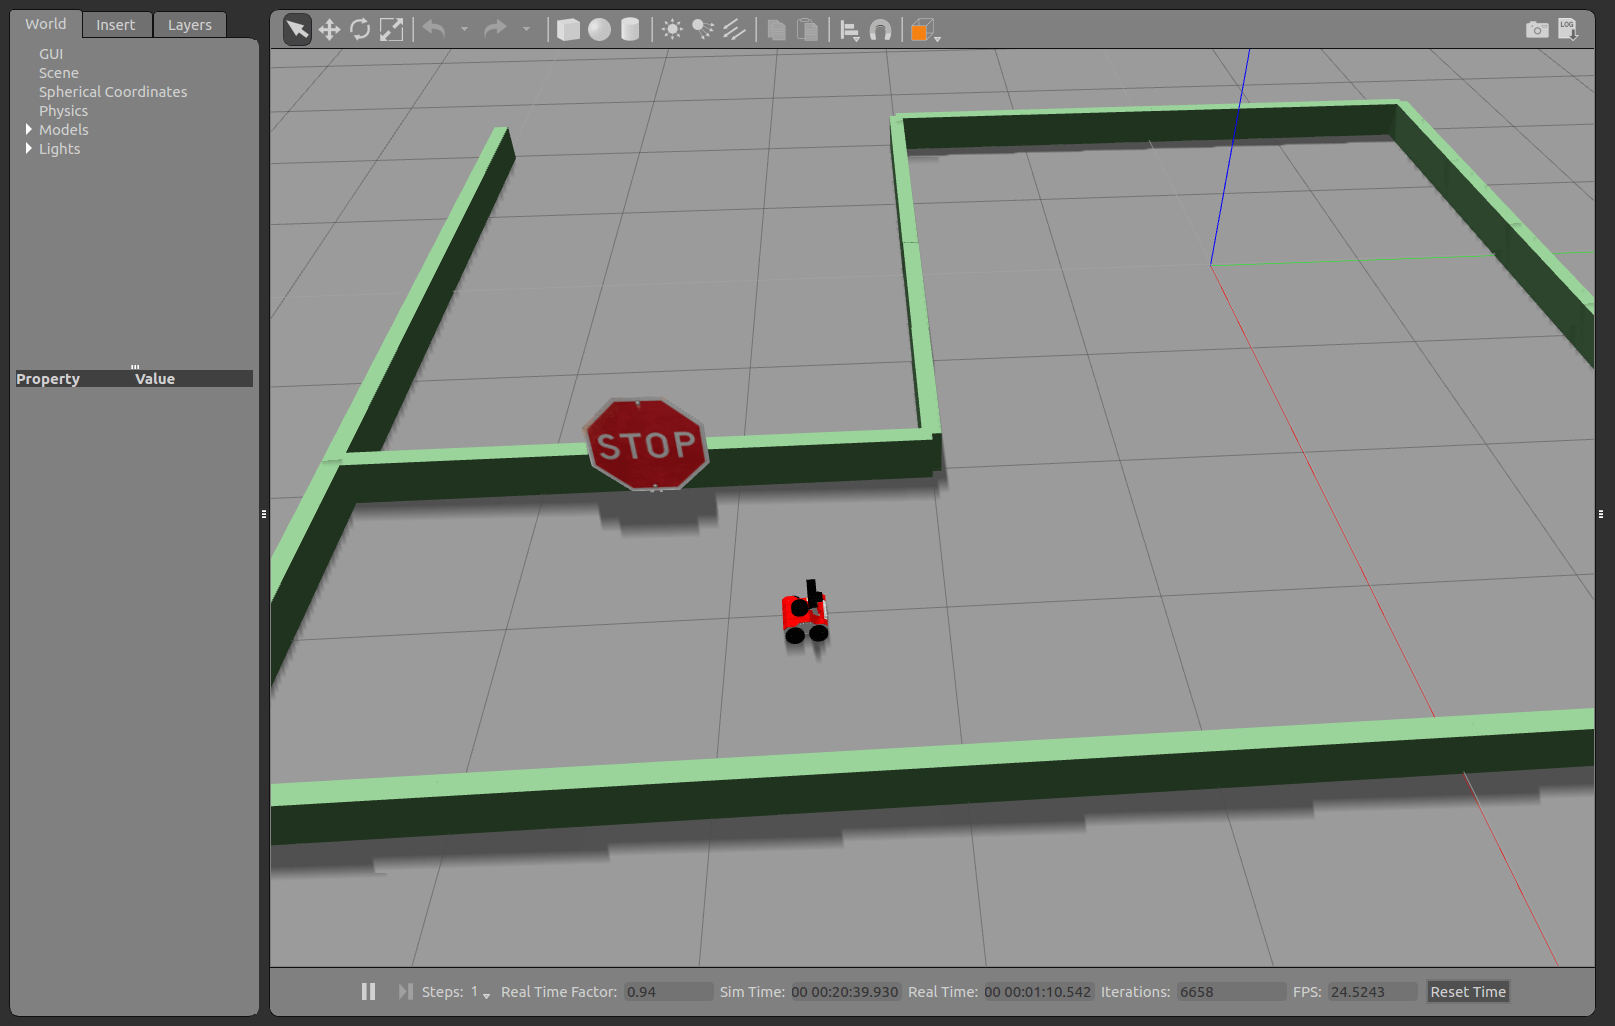This screenshot has height=1026, width=1615.
Task: Open the Align tool
Action: point(849,31)
